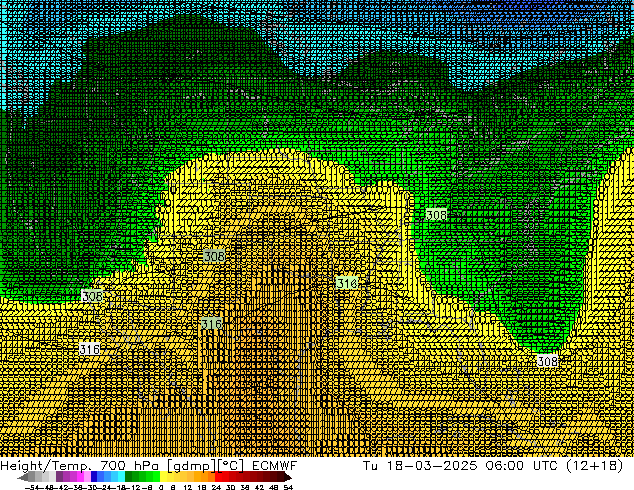Click the "54" scale value

coord(288,488)
